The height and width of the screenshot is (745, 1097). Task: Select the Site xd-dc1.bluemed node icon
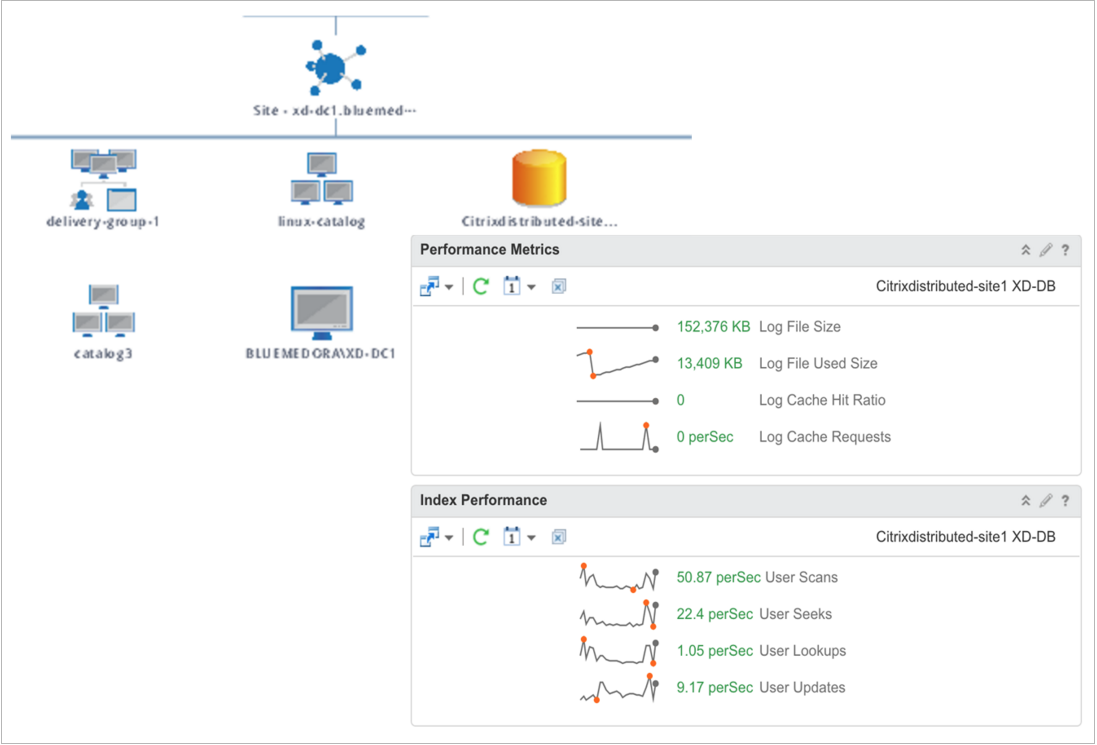tap(336, 68)
